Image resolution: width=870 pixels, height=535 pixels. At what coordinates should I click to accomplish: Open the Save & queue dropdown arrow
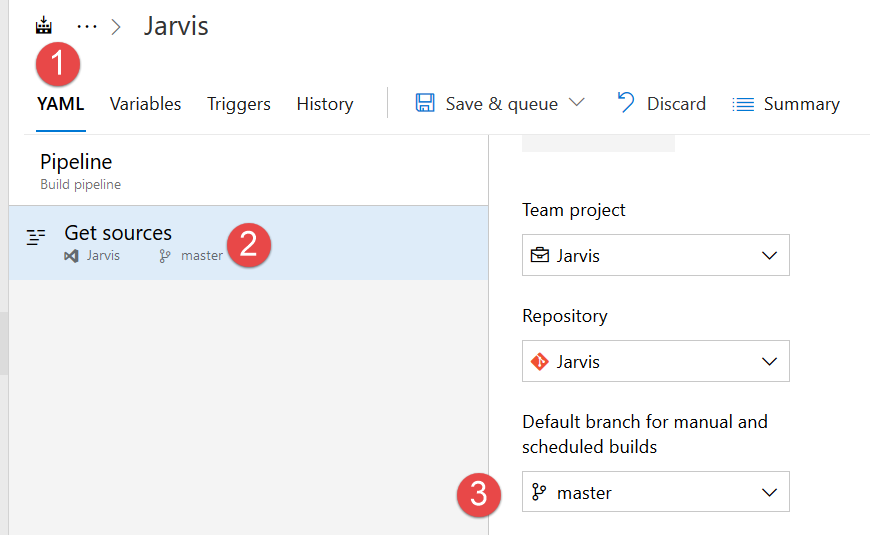[576, 103]
